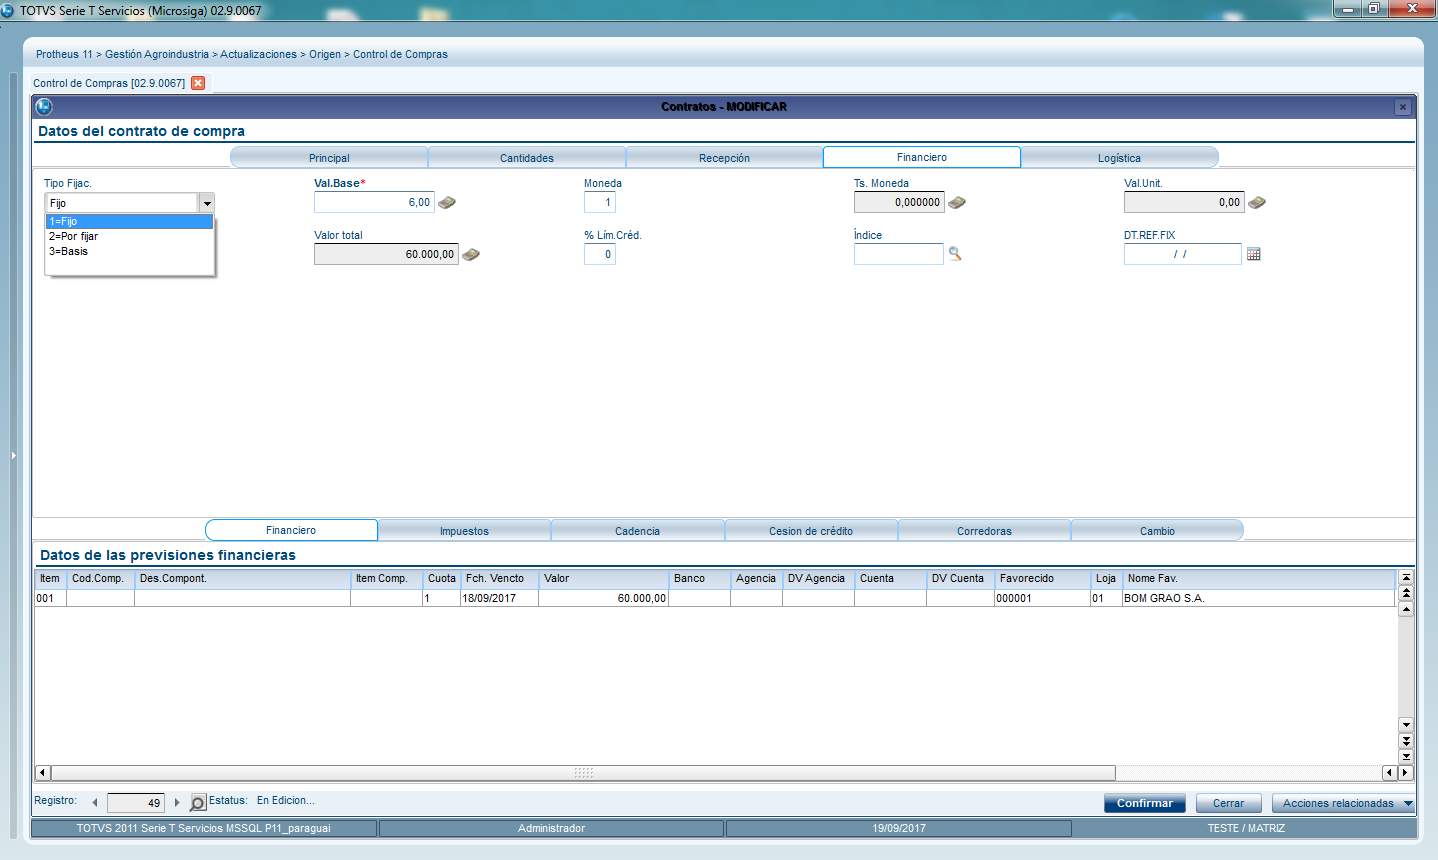The width and height of the screenshot is (1438, 860).
Task: Select grid Item cell 001
Action: coord(51,598)
